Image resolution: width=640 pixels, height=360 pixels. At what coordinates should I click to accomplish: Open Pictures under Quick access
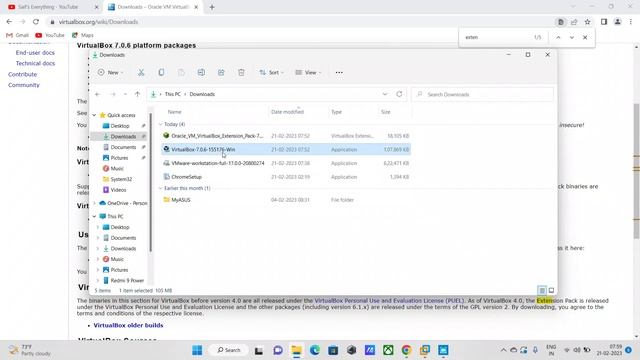point(119,158)
